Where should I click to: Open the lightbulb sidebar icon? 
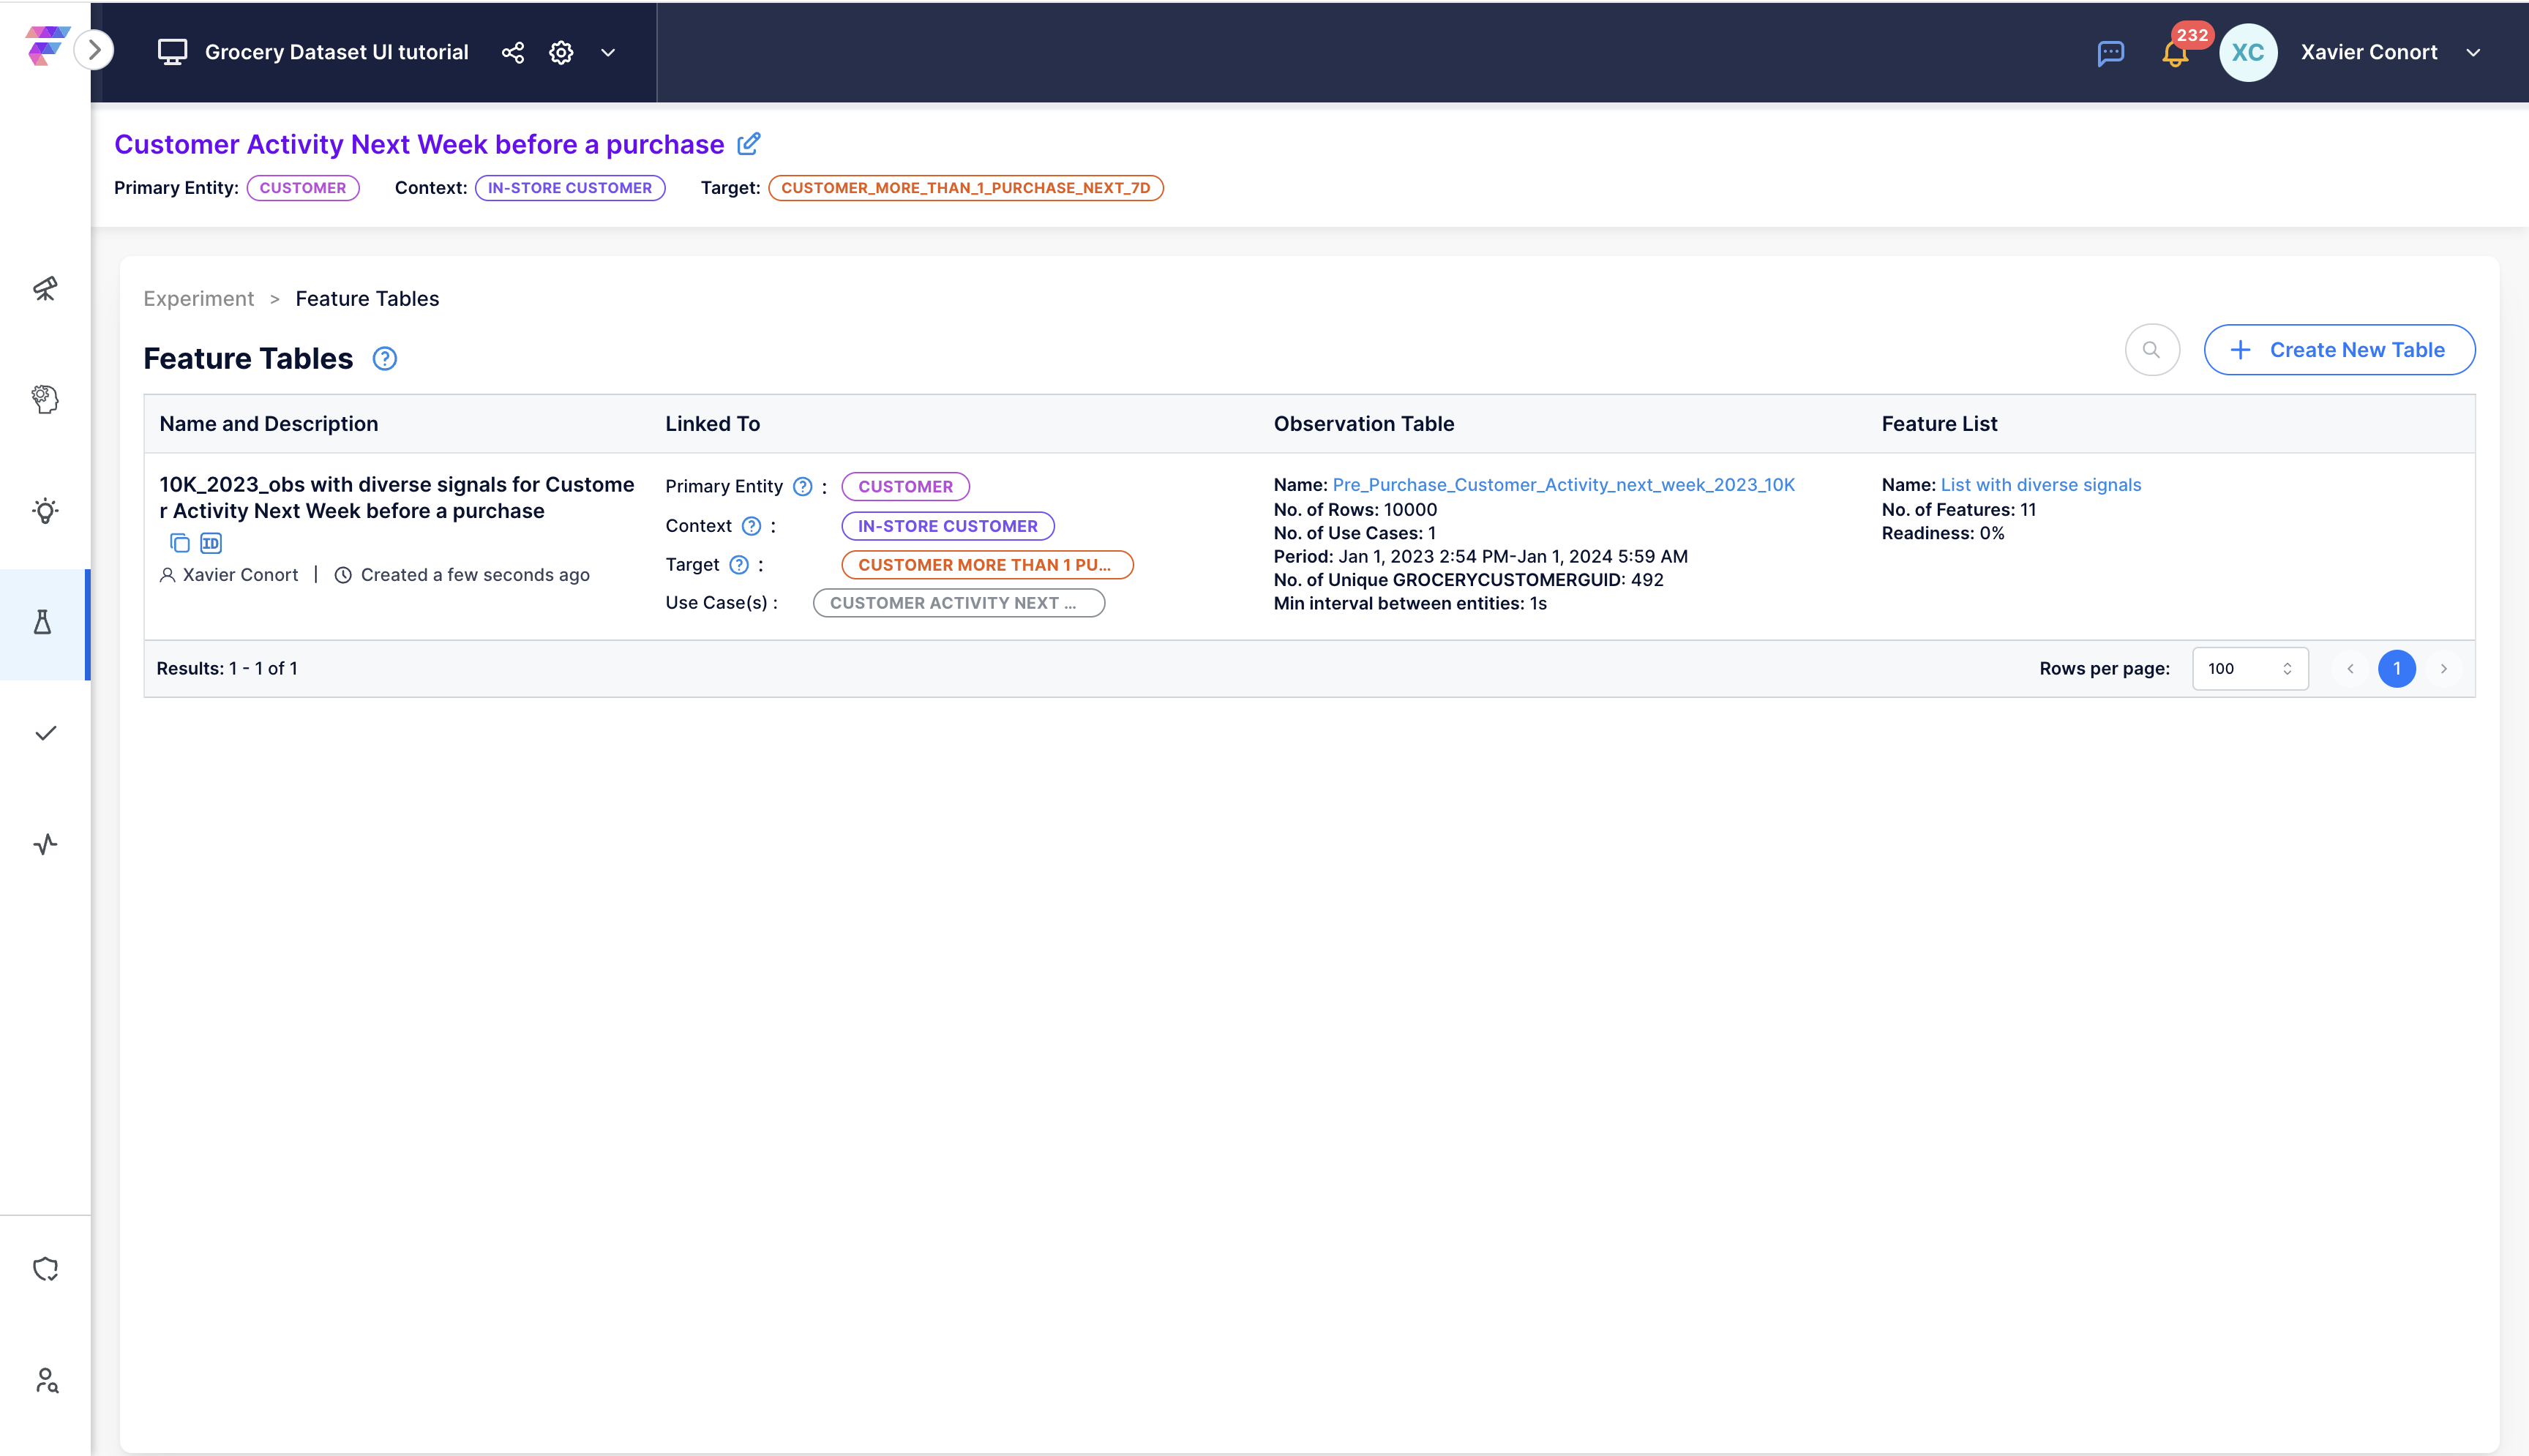[45, 511]
